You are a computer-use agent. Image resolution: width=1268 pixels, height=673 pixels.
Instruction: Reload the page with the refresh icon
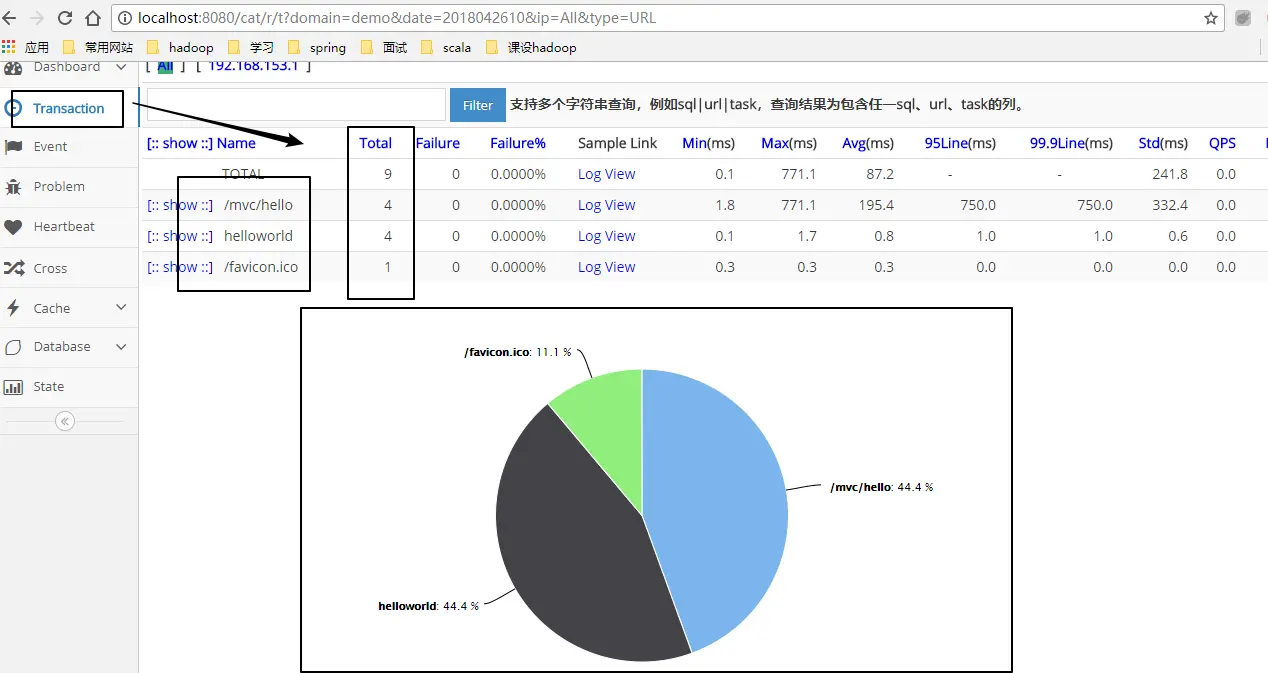[65, 18]
